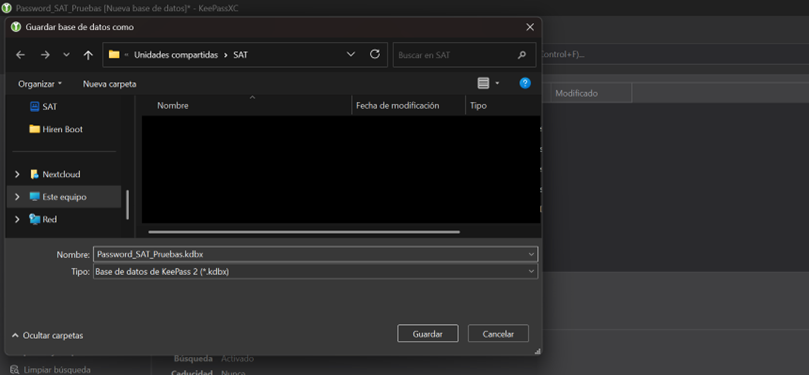809x375 pixels.
Task: Open the view options dropdown arrow
Action: 497,83
